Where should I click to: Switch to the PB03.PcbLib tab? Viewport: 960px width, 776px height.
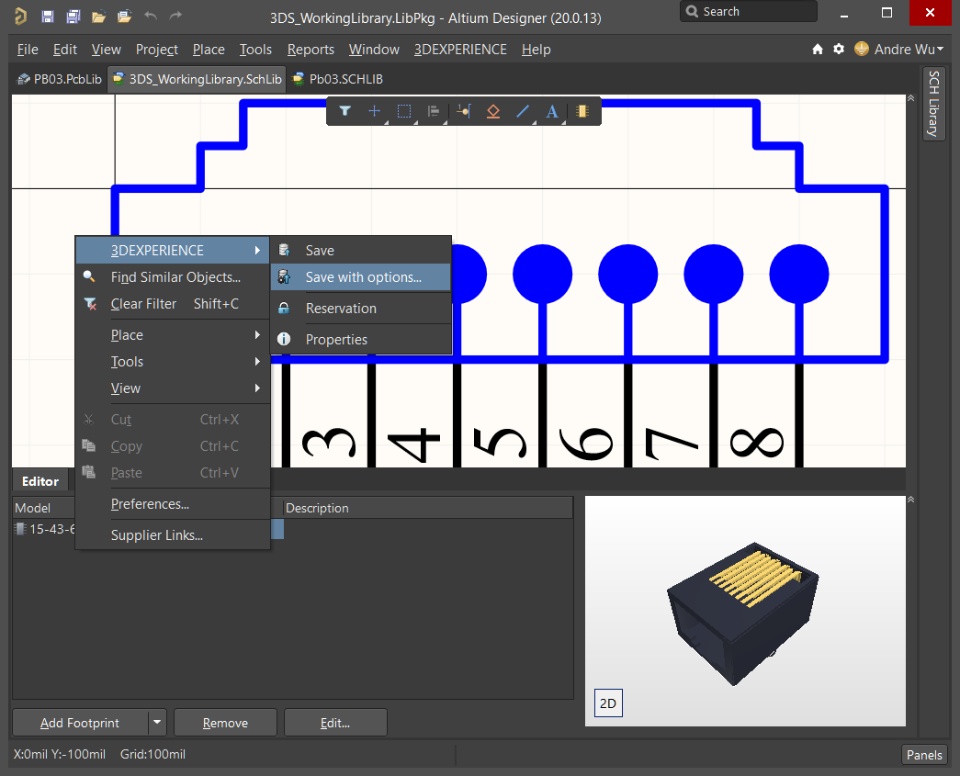point(59,79)
